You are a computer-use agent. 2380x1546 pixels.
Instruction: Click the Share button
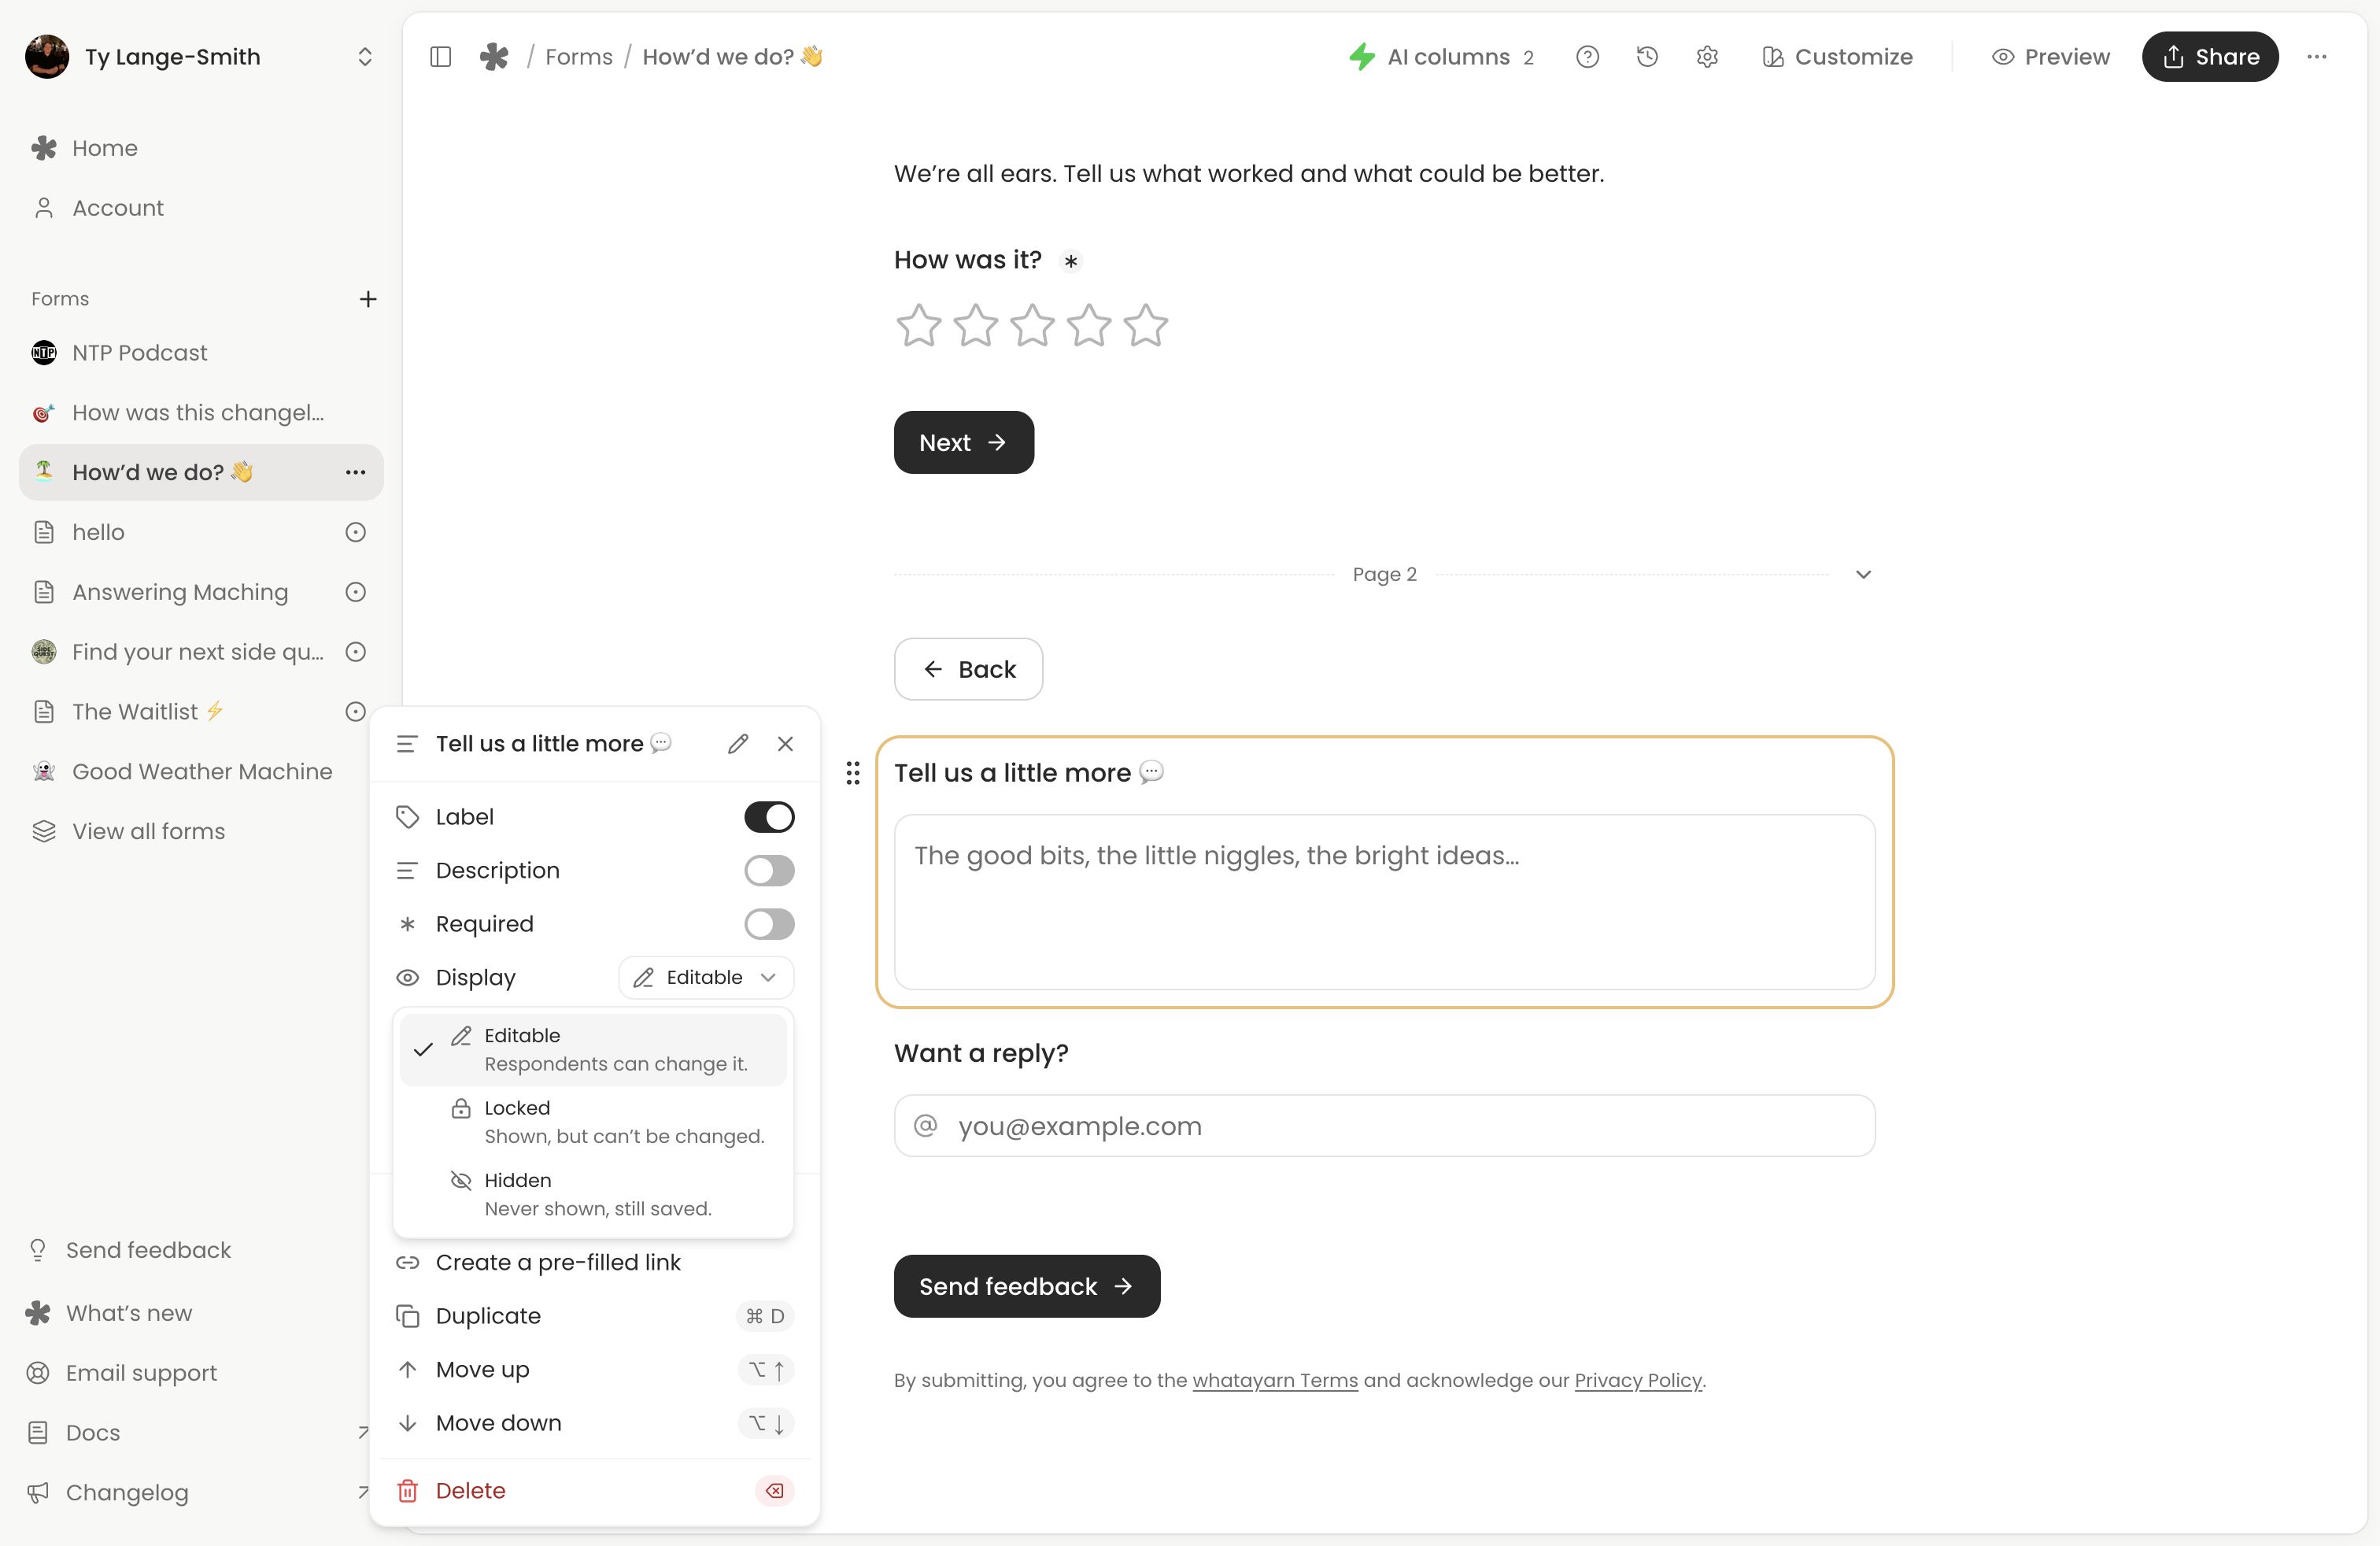(x=2210, y=57)
